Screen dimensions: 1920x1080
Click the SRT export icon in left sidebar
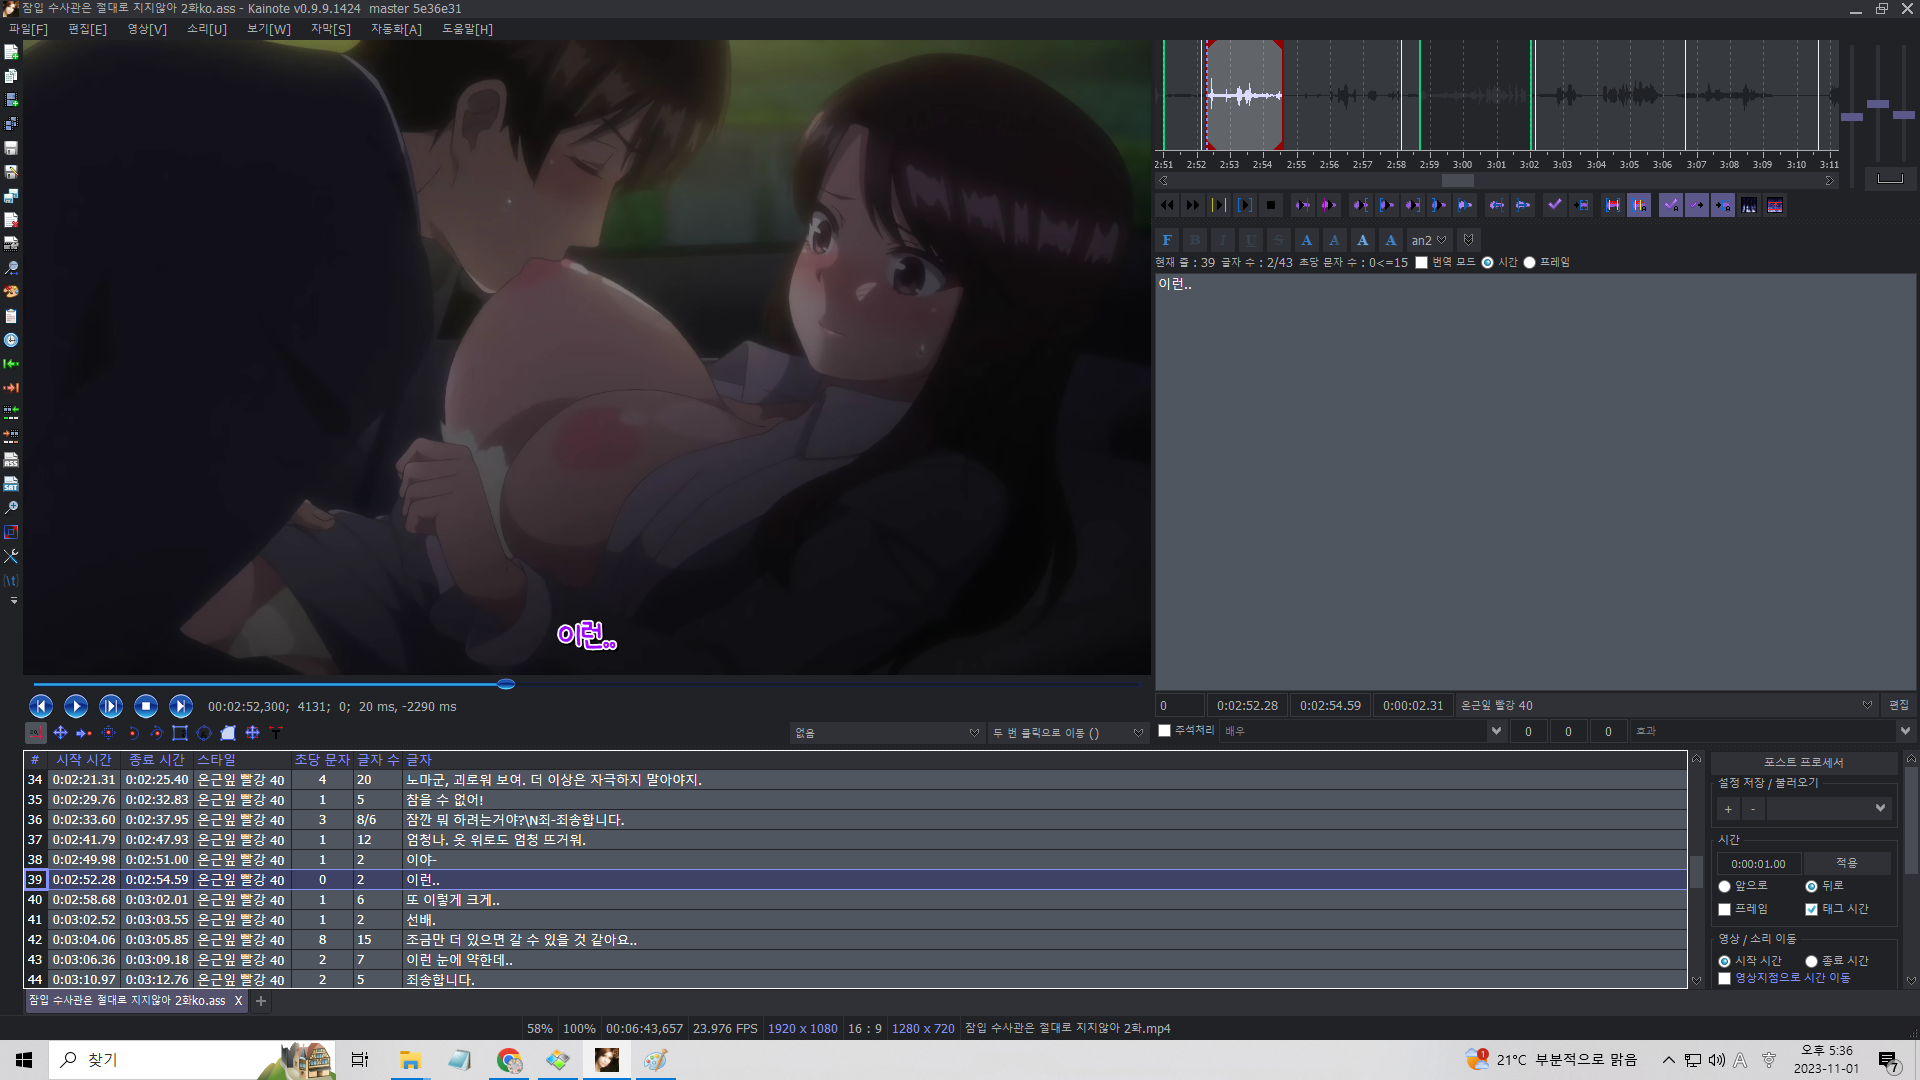(x=11, y=484)
